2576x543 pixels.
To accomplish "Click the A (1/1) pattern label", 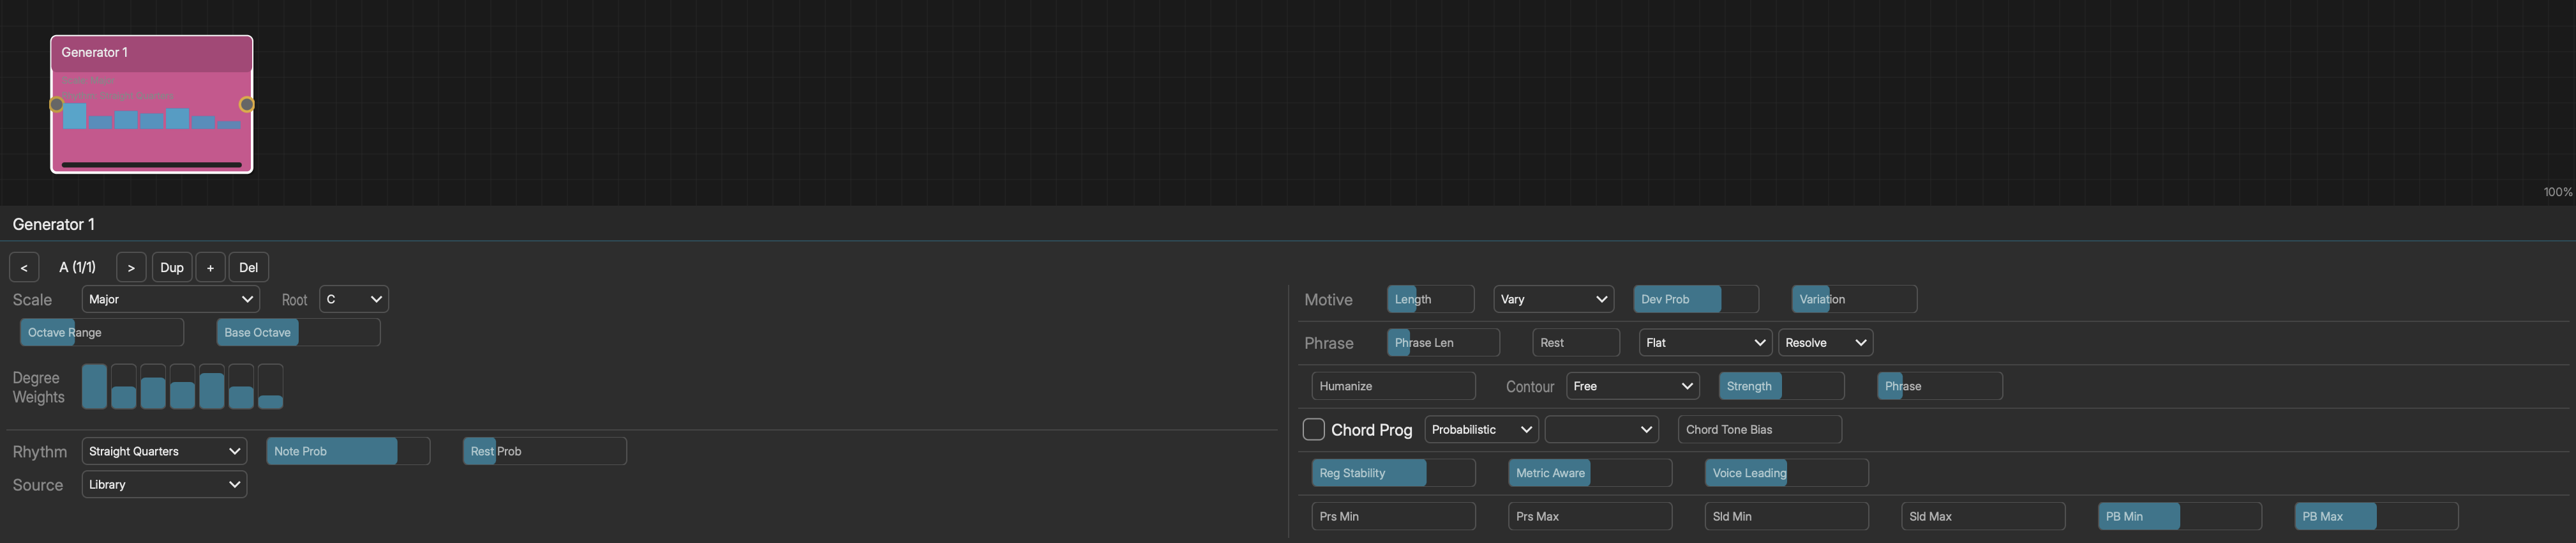I will tap(78, 267).
